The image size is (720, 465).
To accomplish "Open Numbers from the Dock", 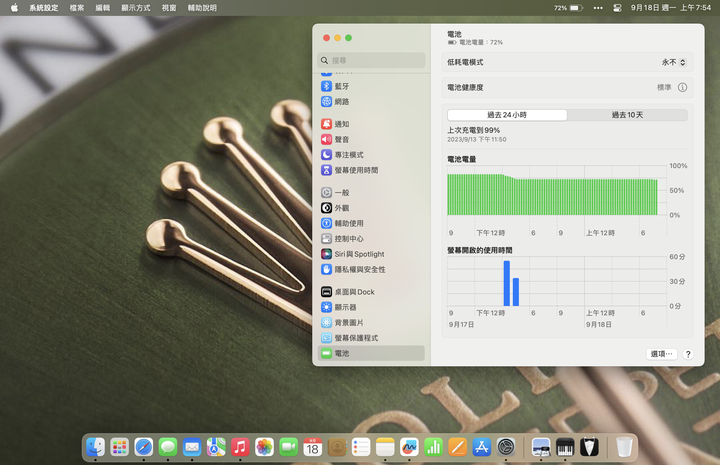I will click(x=433, y=447).
